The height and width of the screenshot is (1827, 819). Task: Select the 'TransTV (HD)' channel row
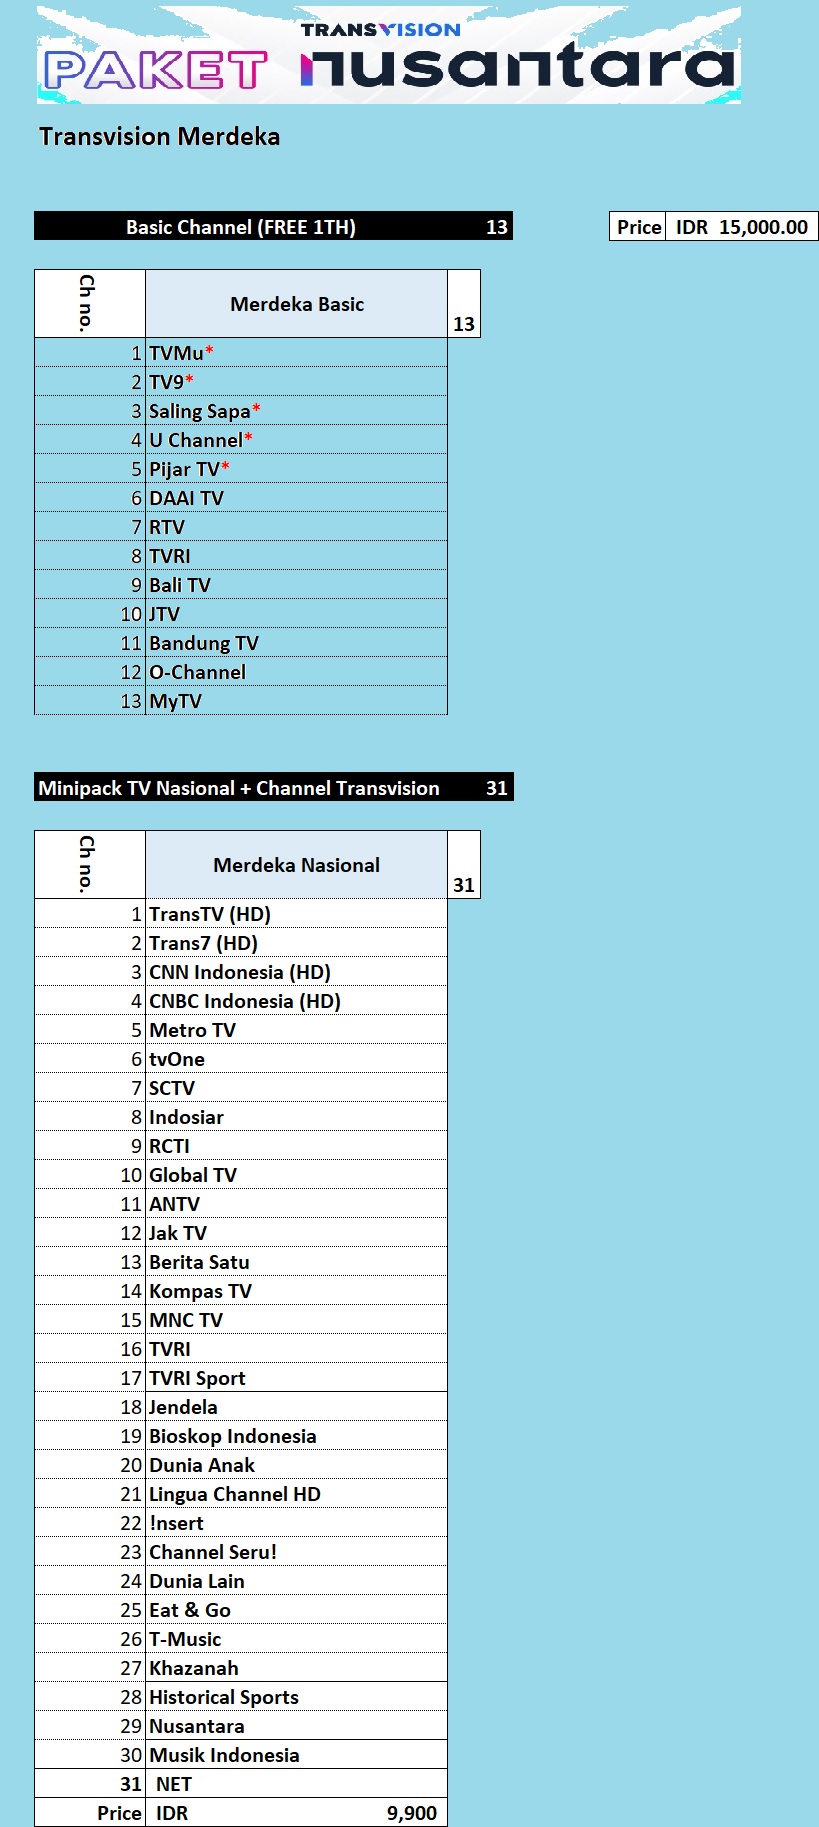click(241, 913)
